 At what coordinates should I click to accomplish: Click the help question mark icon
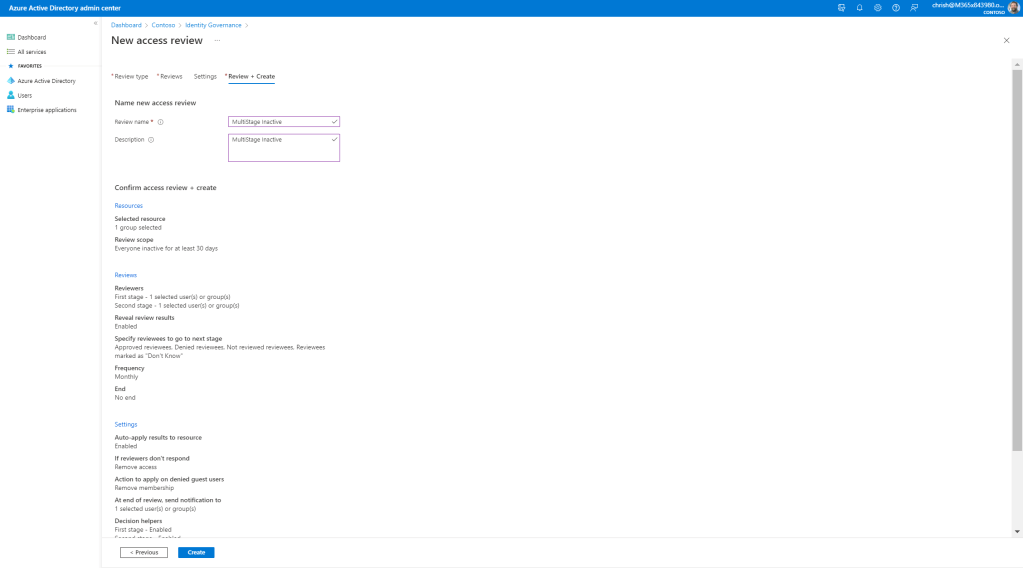tap(896, 7)
